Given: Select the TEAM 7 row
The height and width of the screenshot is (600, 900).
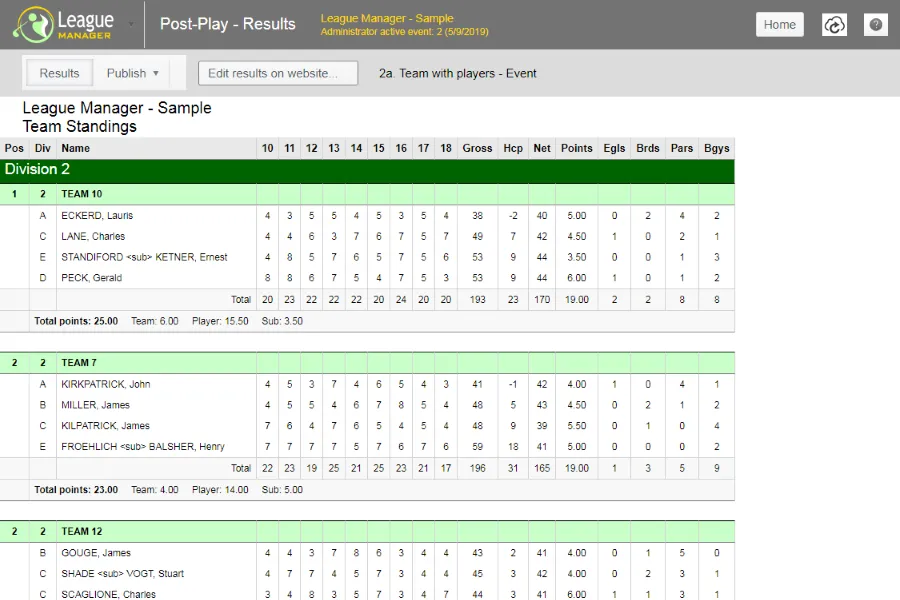Looking at the screenshot, I should pyautogui.click(x=78, y=363).
